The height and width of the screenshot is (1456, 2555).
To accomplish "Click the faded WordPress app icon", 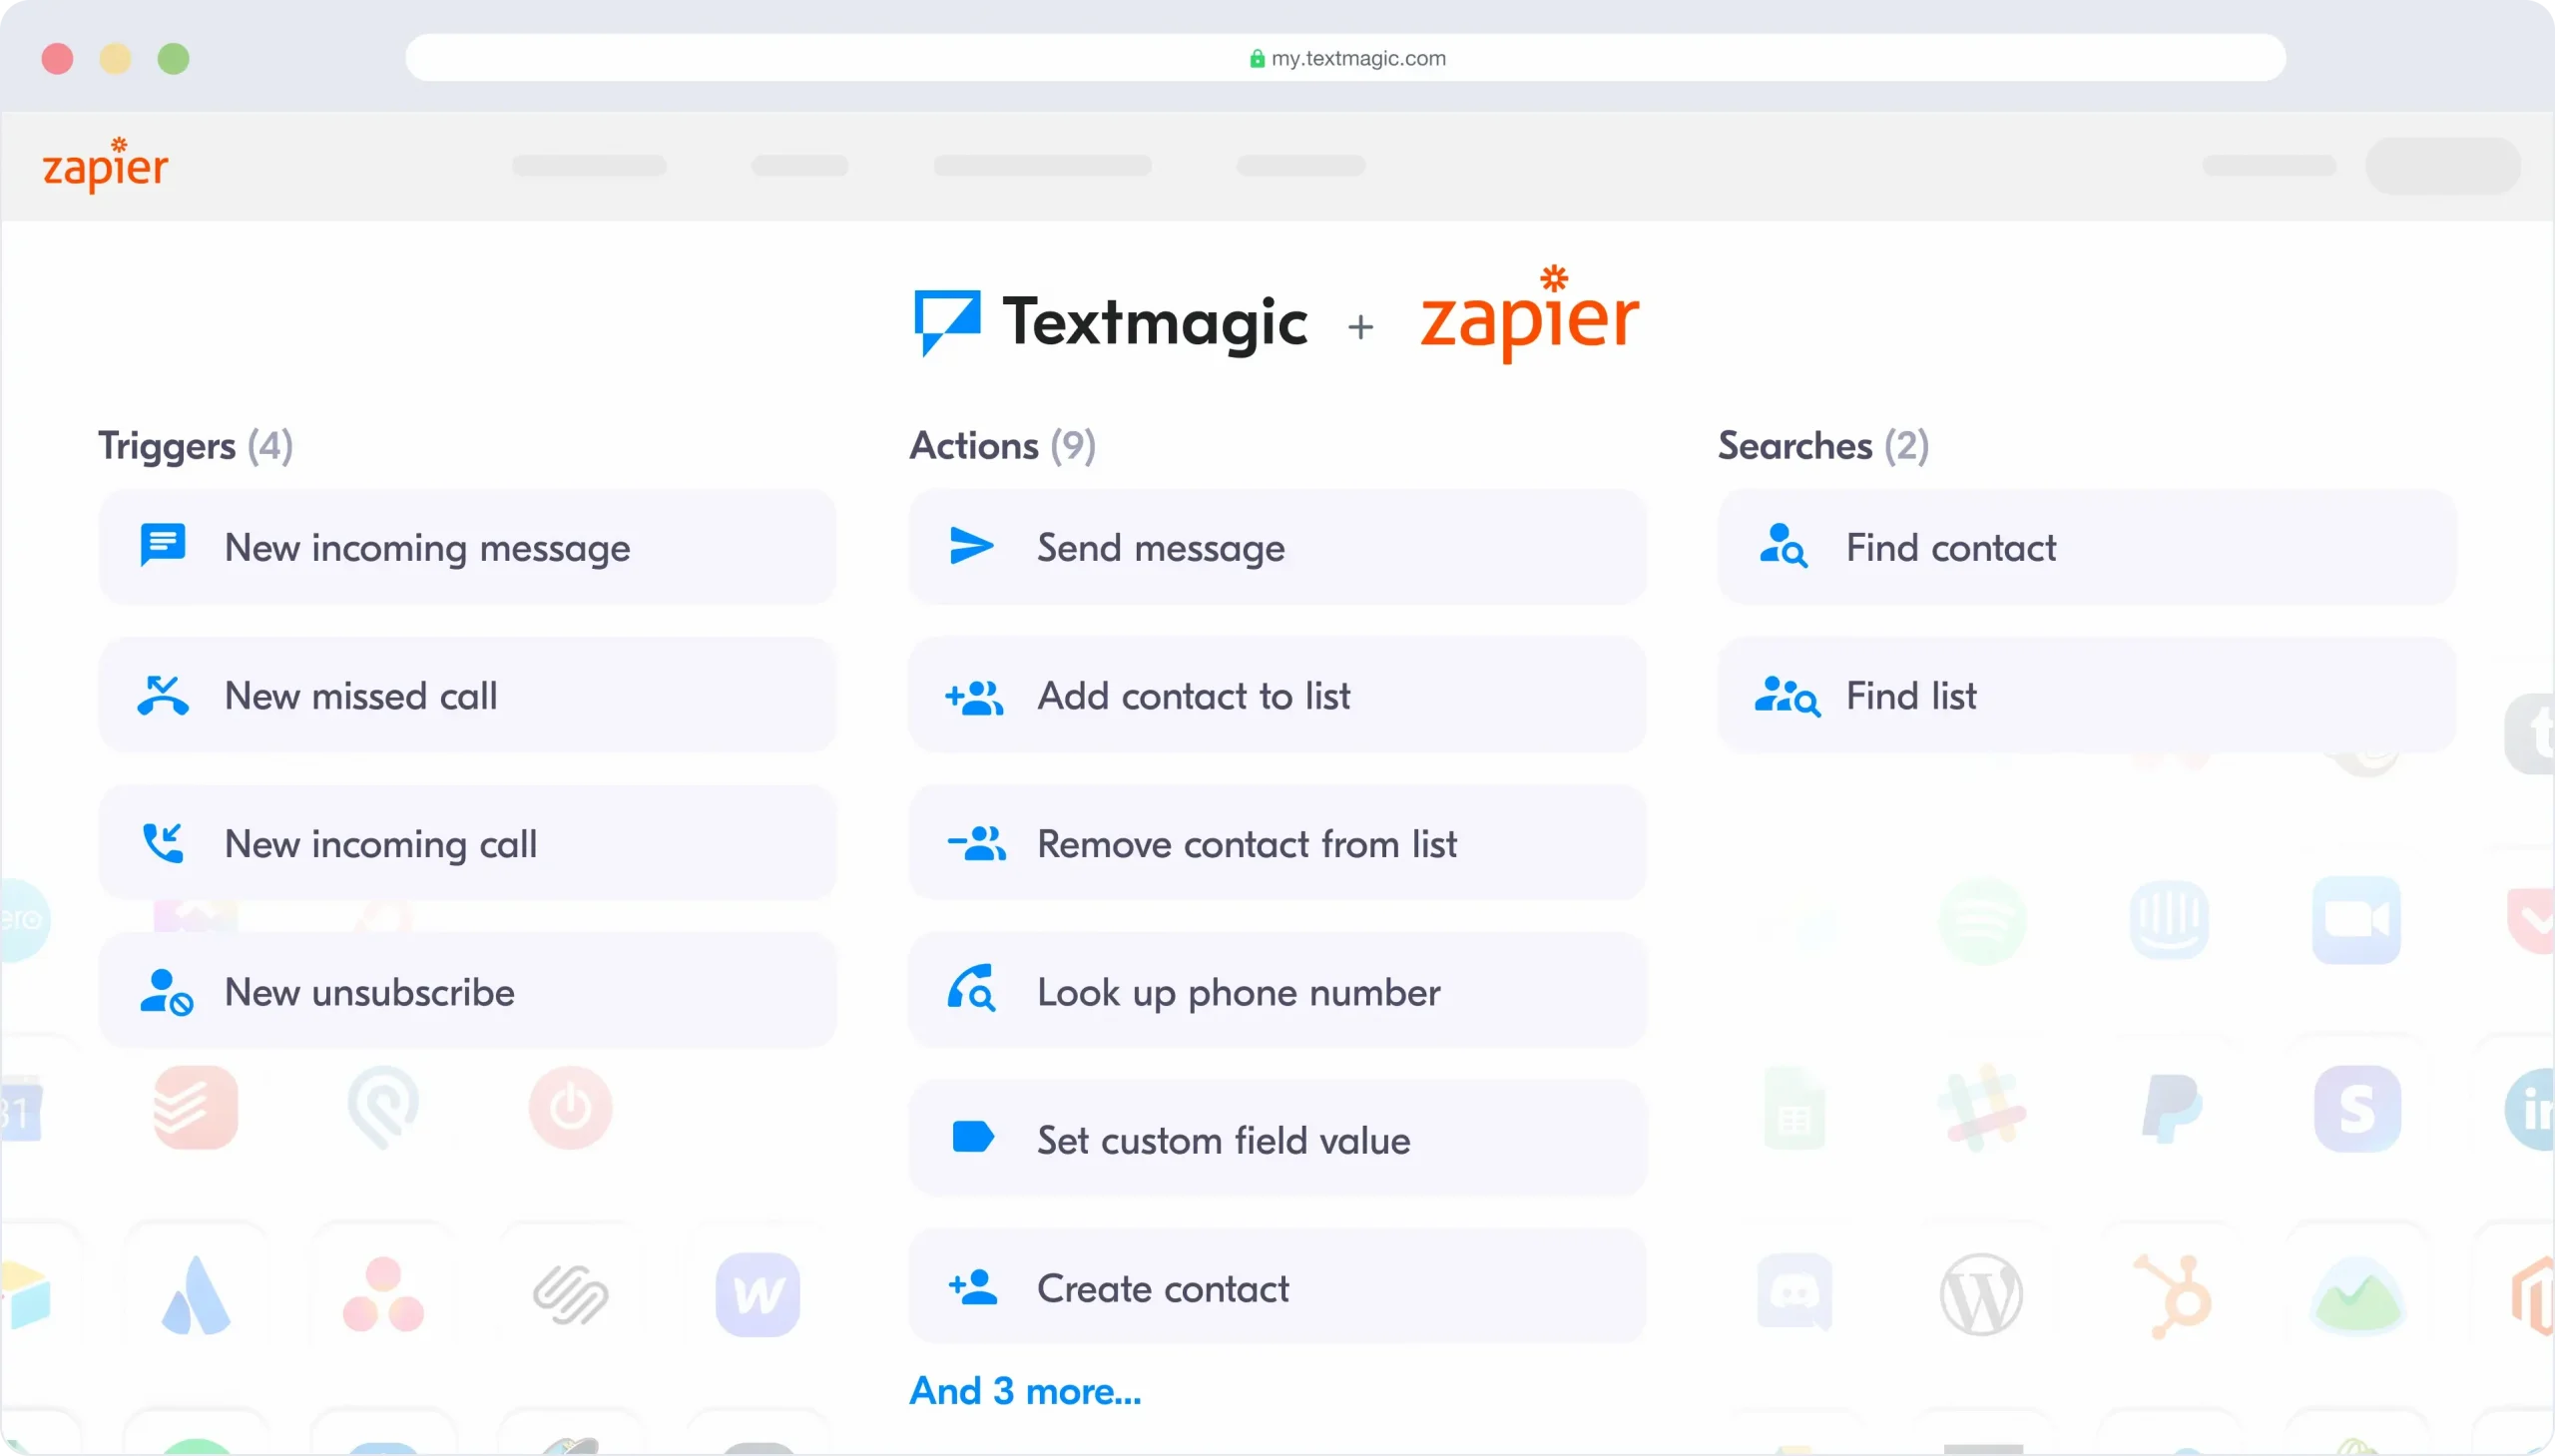I will [1981, 1295].
